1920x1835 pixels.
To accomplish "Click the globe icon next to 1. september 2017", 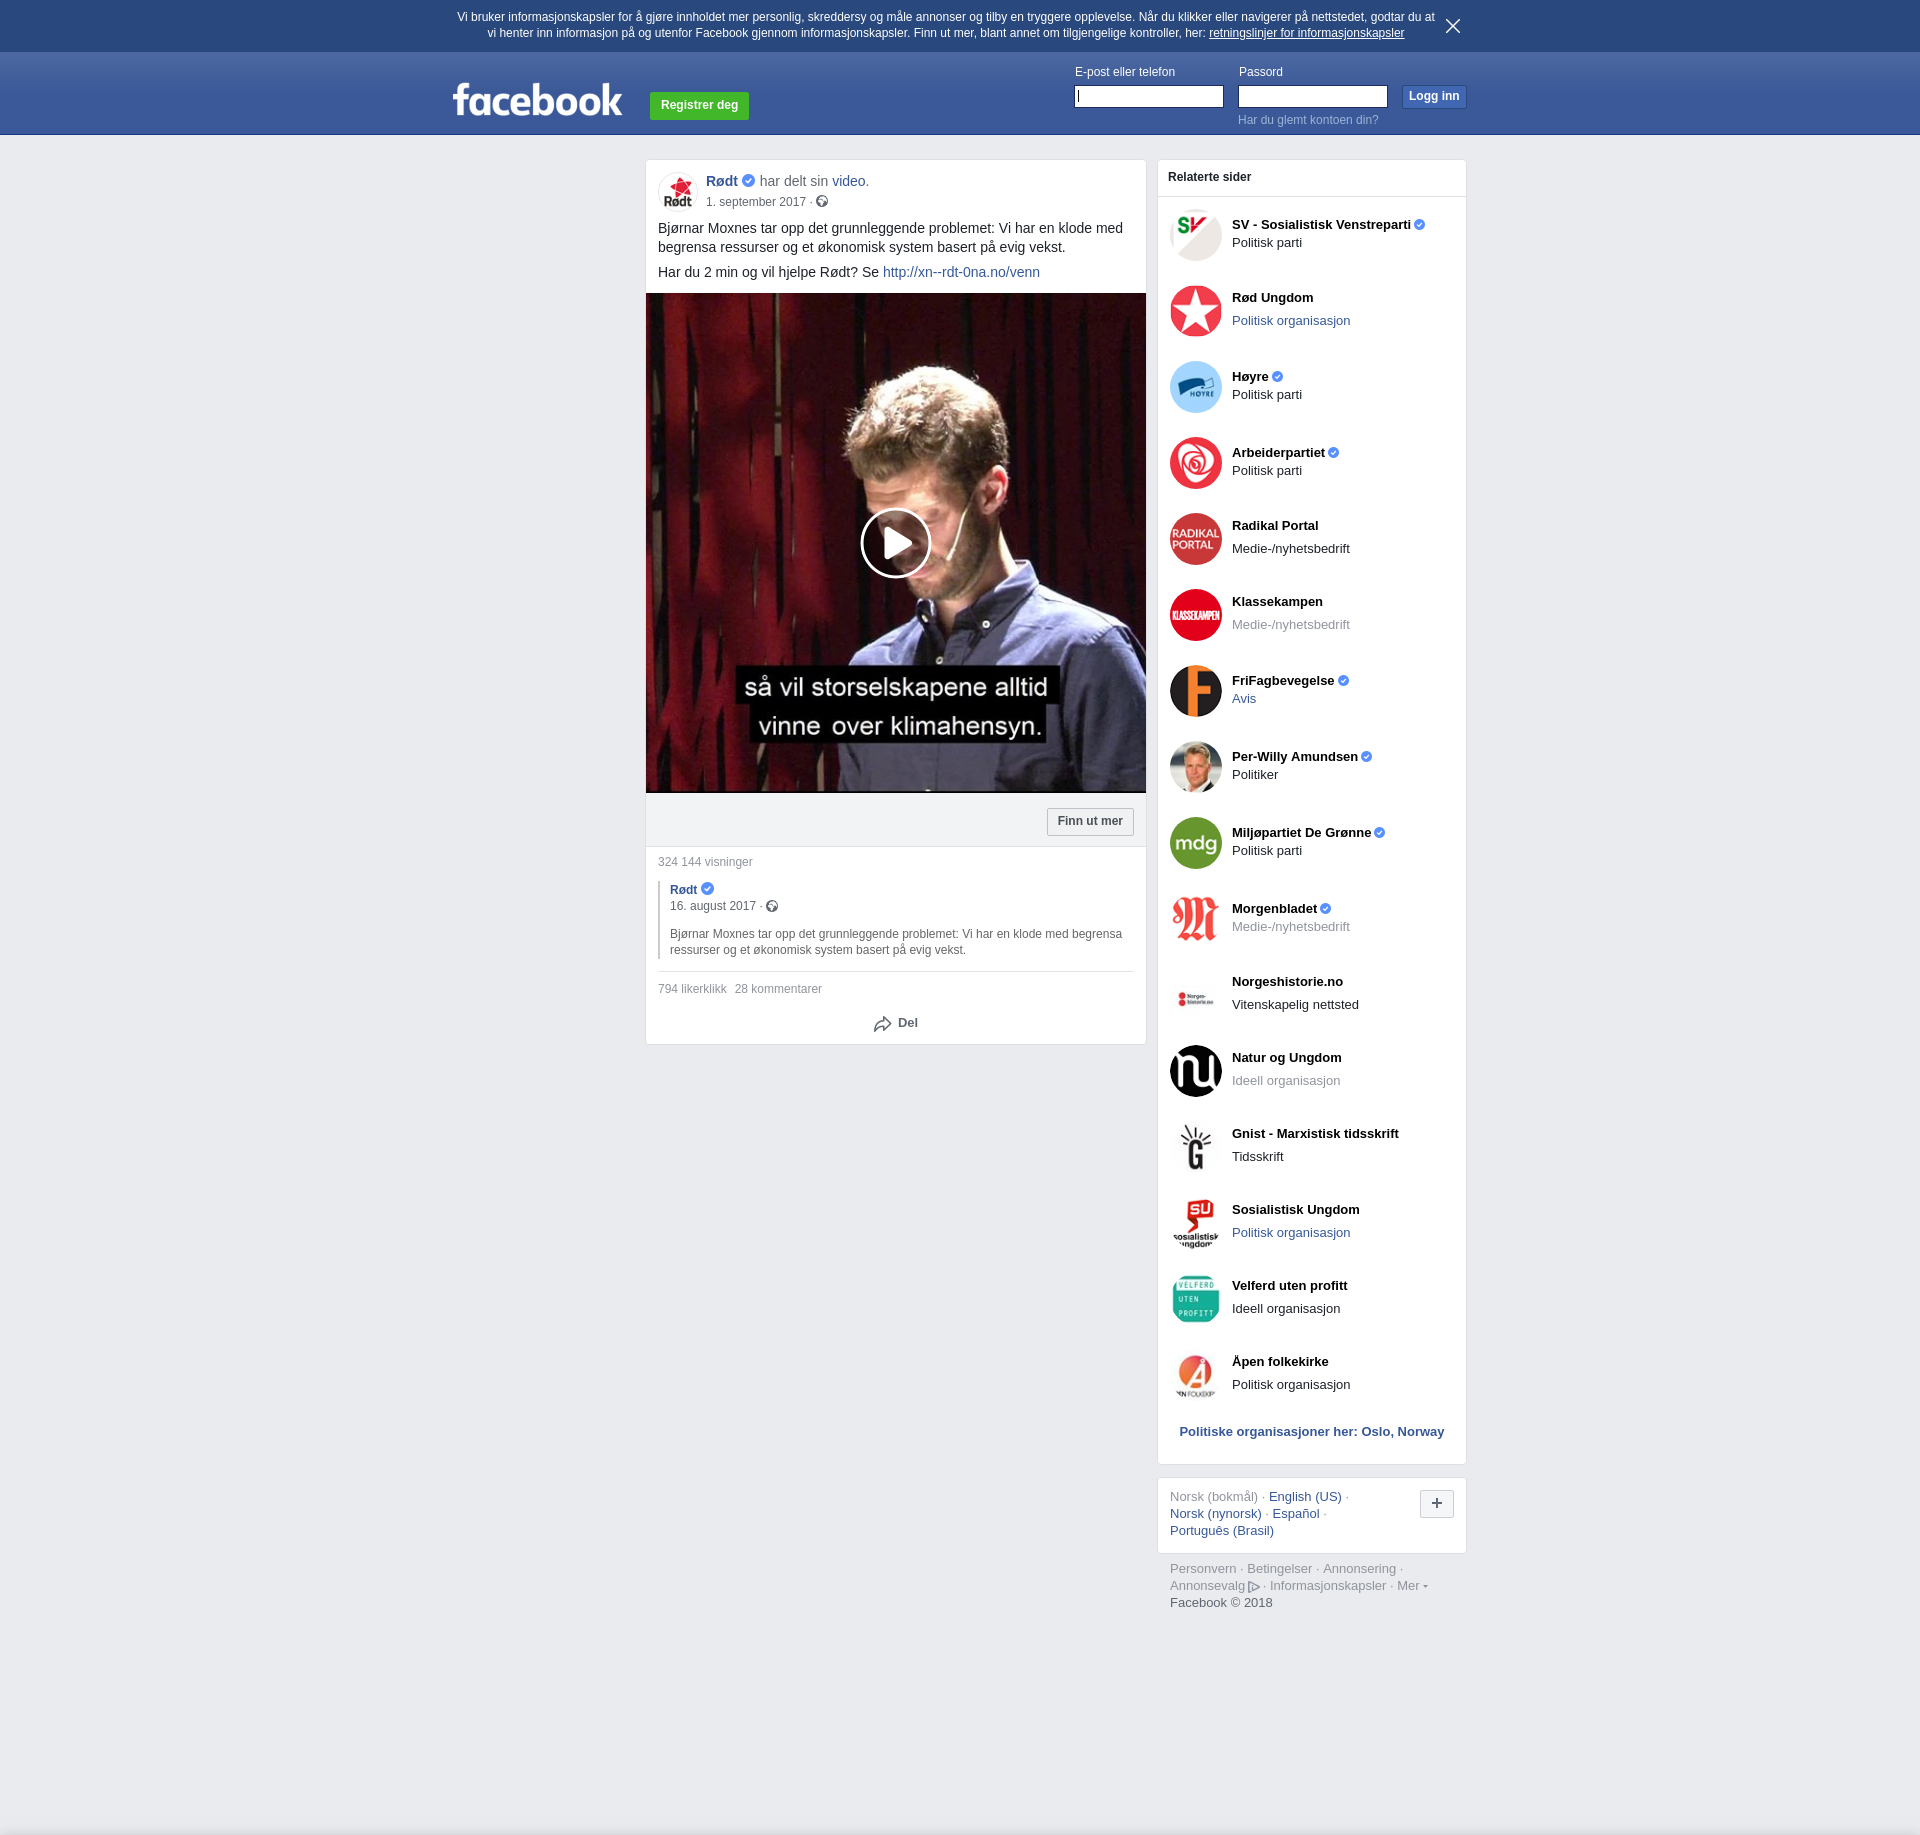I will [822, 202].
